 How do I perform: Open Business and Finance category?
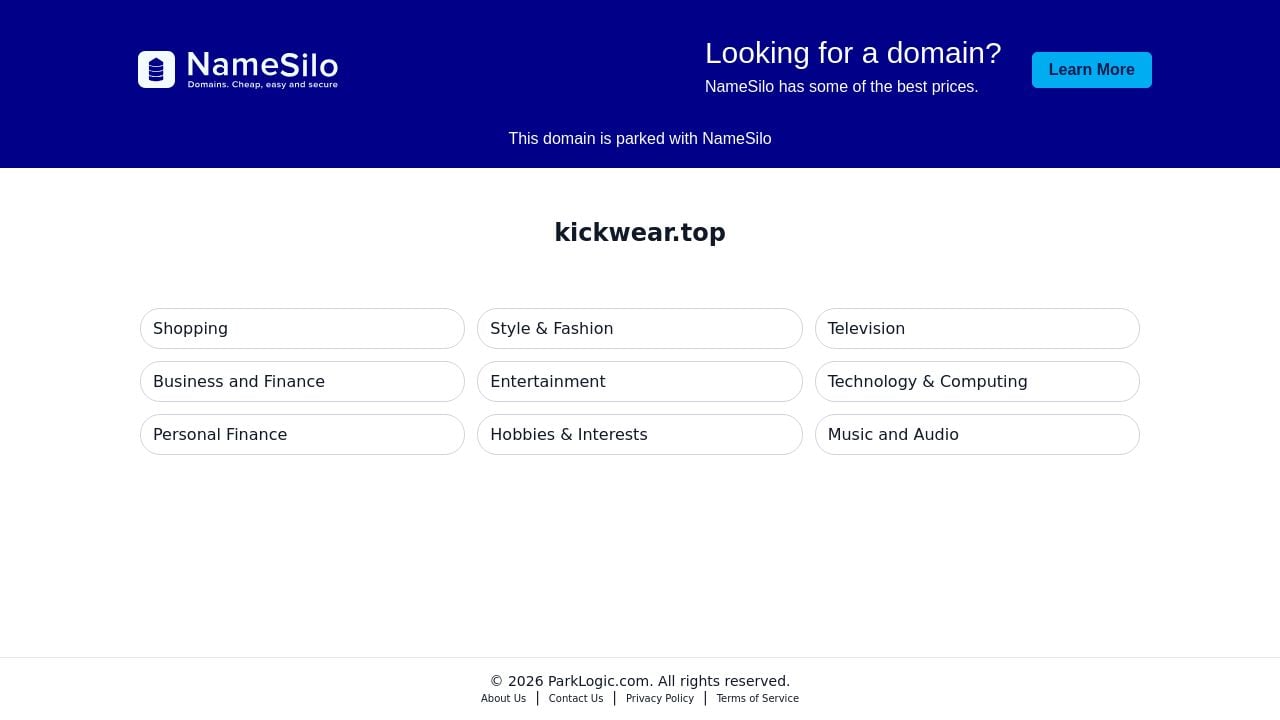302,381
